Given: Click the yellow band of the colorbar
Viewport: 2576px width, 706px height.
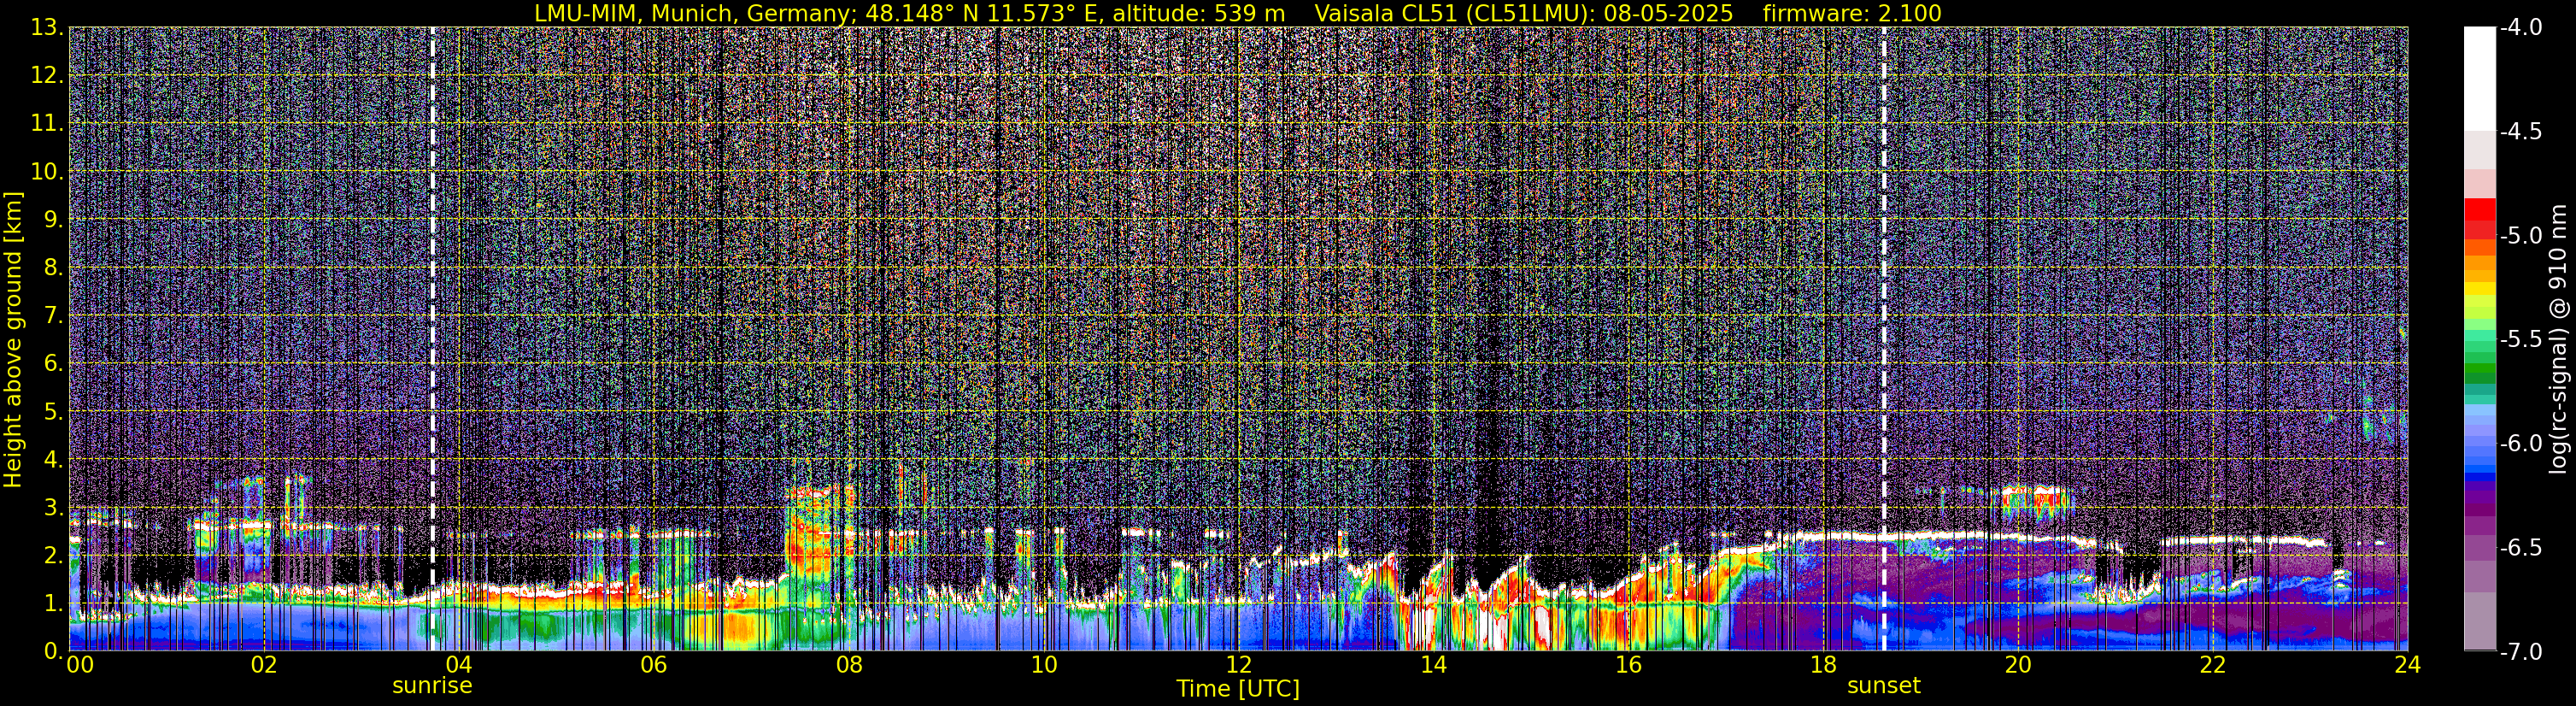Looking at the screenshot, I should click(x=2479, y=288).
